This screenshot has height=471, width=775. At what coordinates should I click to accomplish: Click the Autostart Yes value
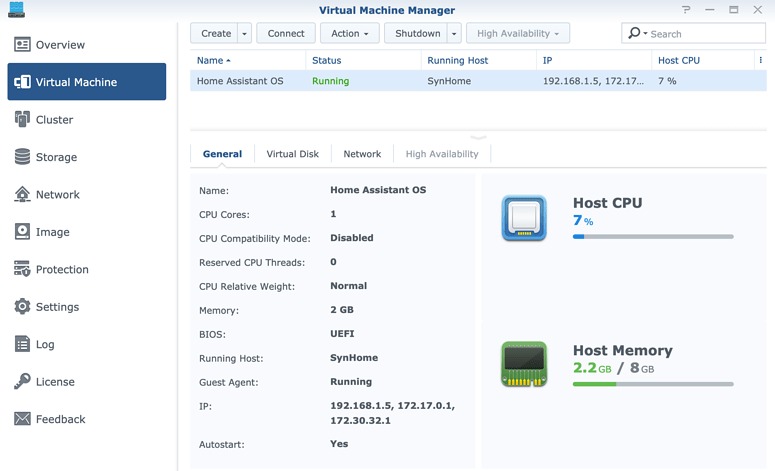coord(339,444)
